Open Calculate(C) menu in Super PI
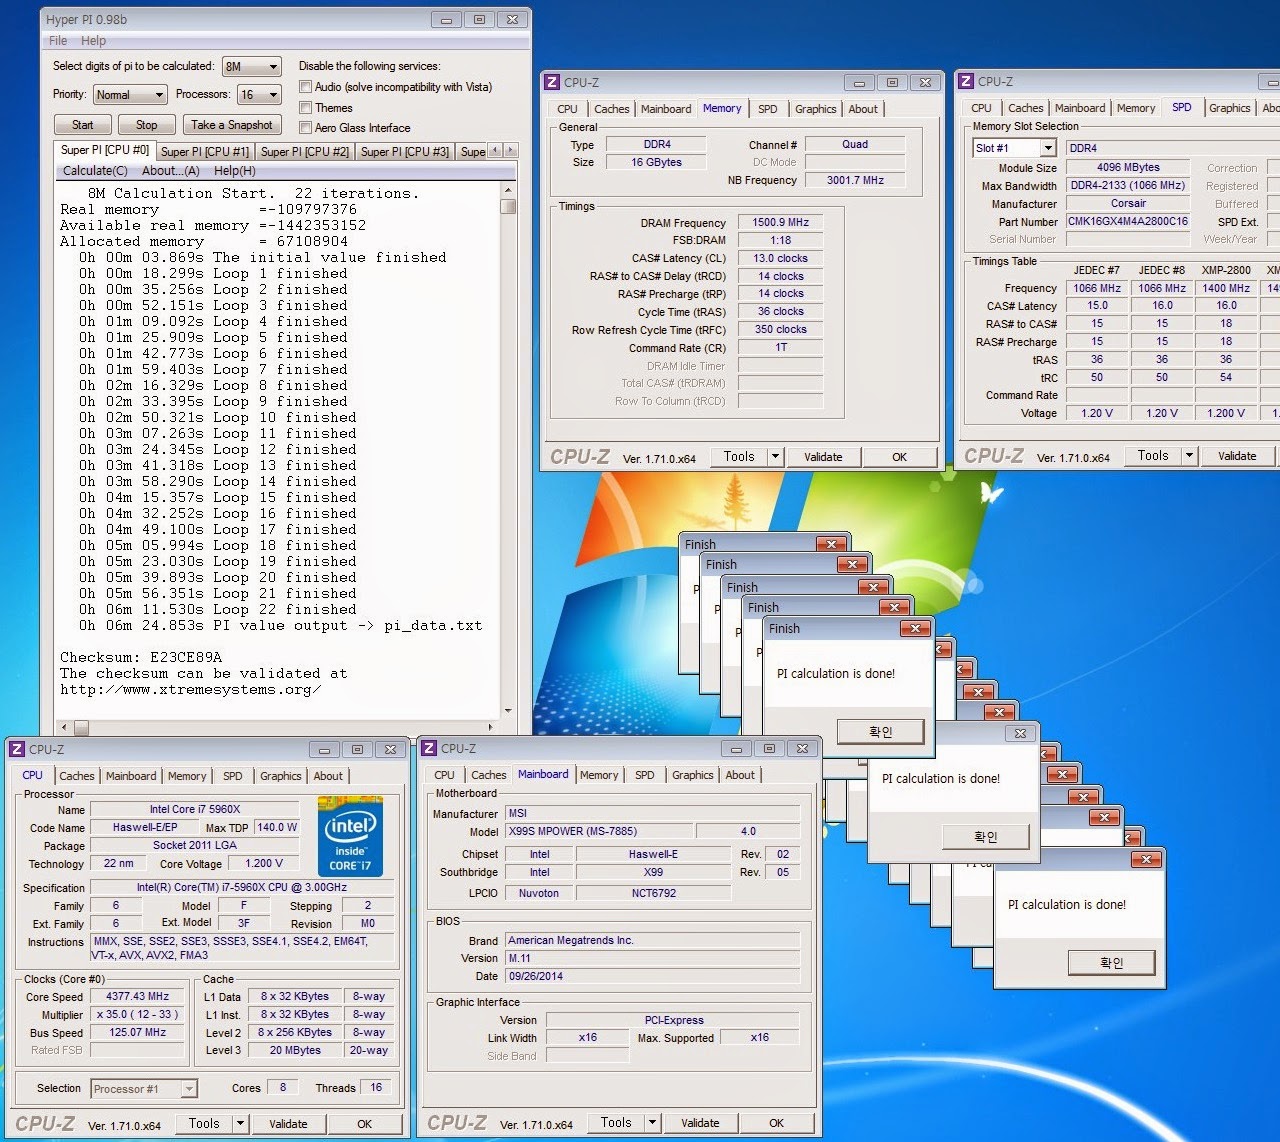The width and height of the screenshot is (1280, 1142). point(95,171)
